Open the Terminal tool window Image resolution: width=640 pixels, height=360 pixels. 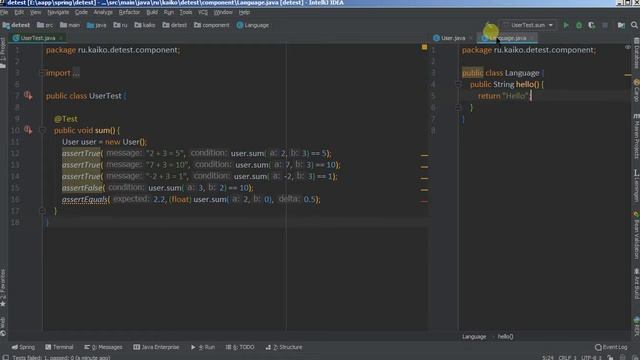(59, 347)
